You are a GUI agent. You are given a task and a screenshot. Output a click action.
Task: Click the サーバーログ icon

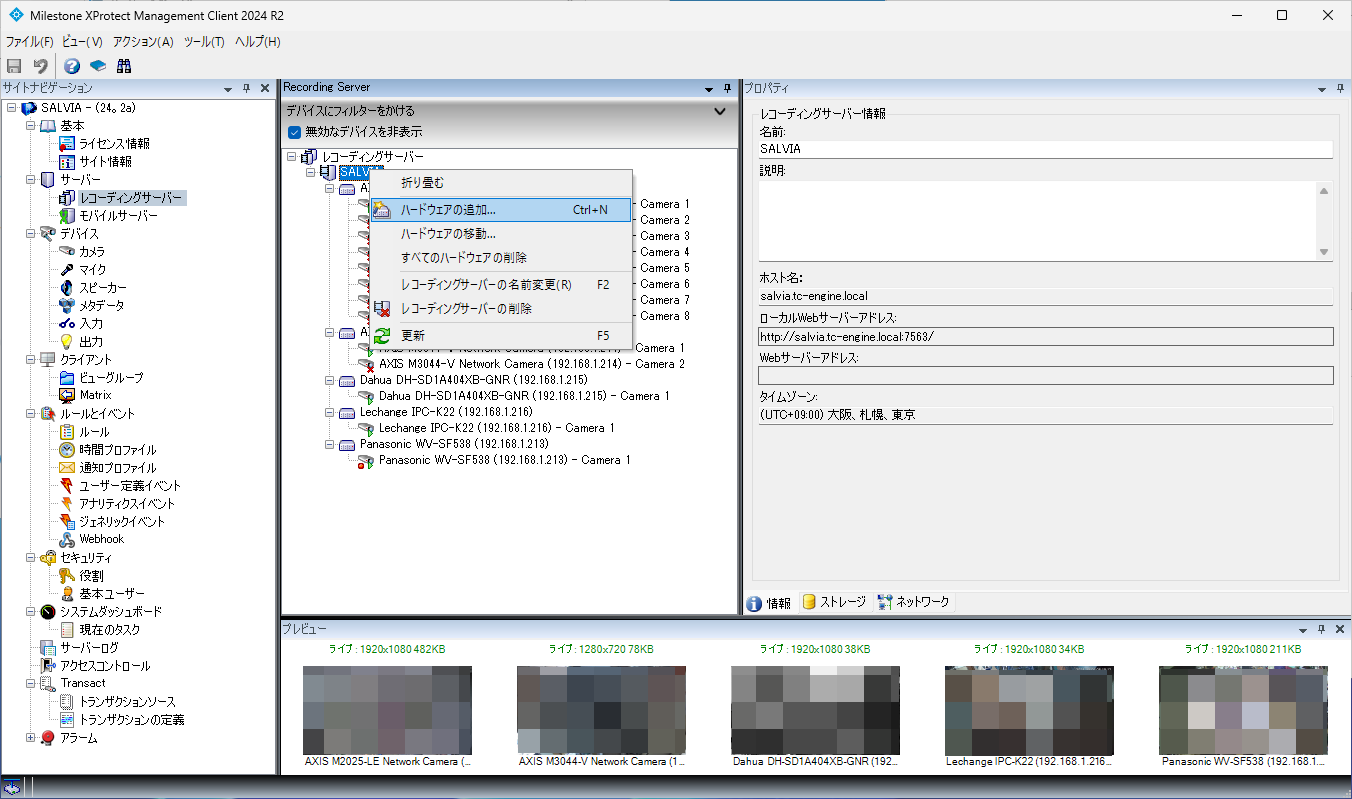pyautogui.click(x=47, y=648)
